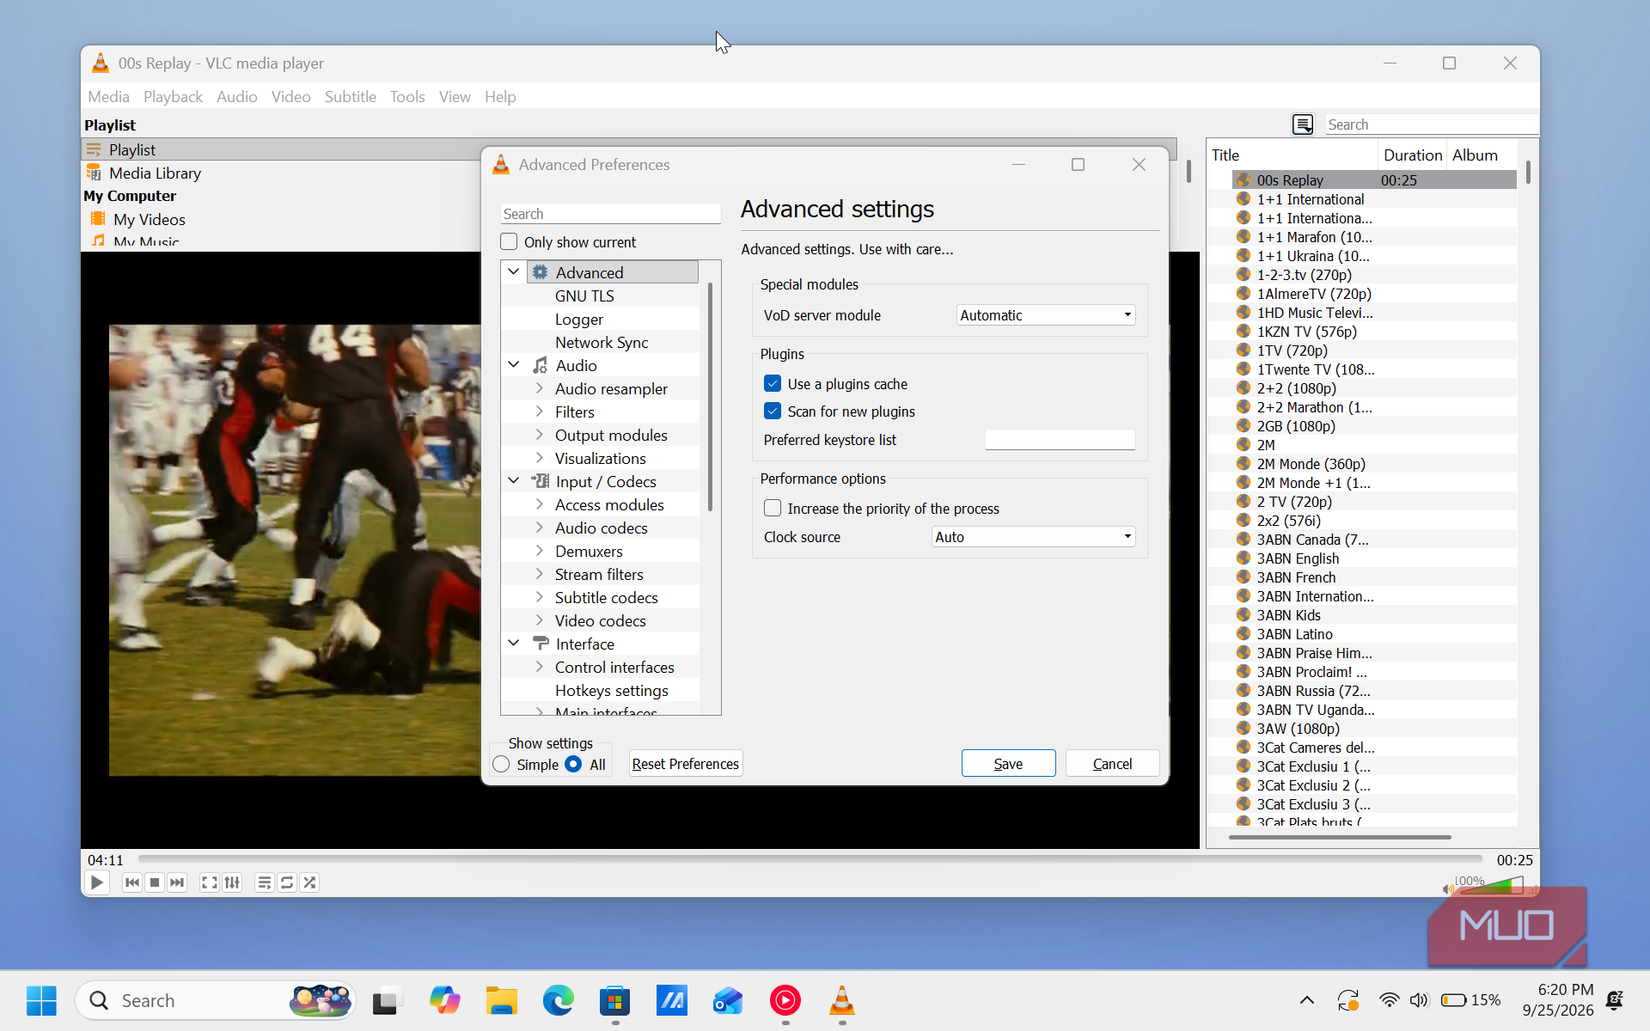Sort playlist by Duration column header
This screenshot has width=1650, height=1031.
1412,155
